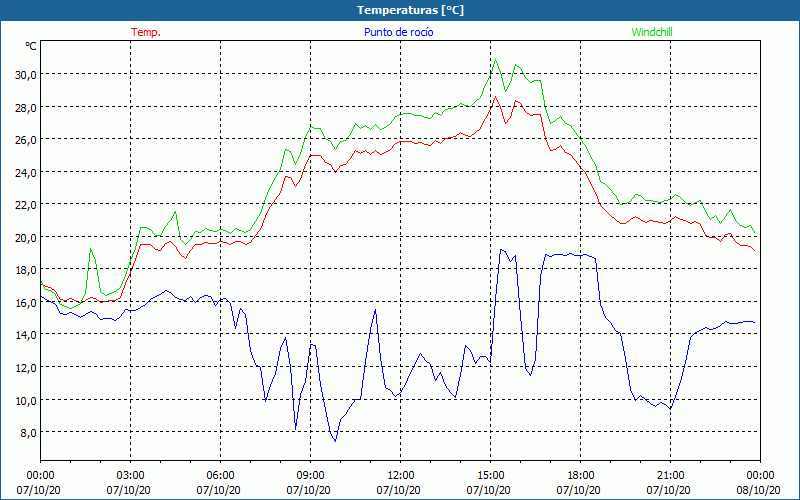This screenshot has height=500, width=800.
Task: Click the '06:00' time axis label
Action: [220, 476]
